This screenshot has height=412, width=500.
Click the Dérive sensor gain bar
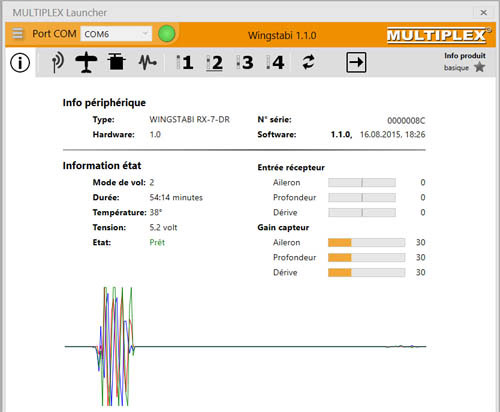click(x=367, y=272)
